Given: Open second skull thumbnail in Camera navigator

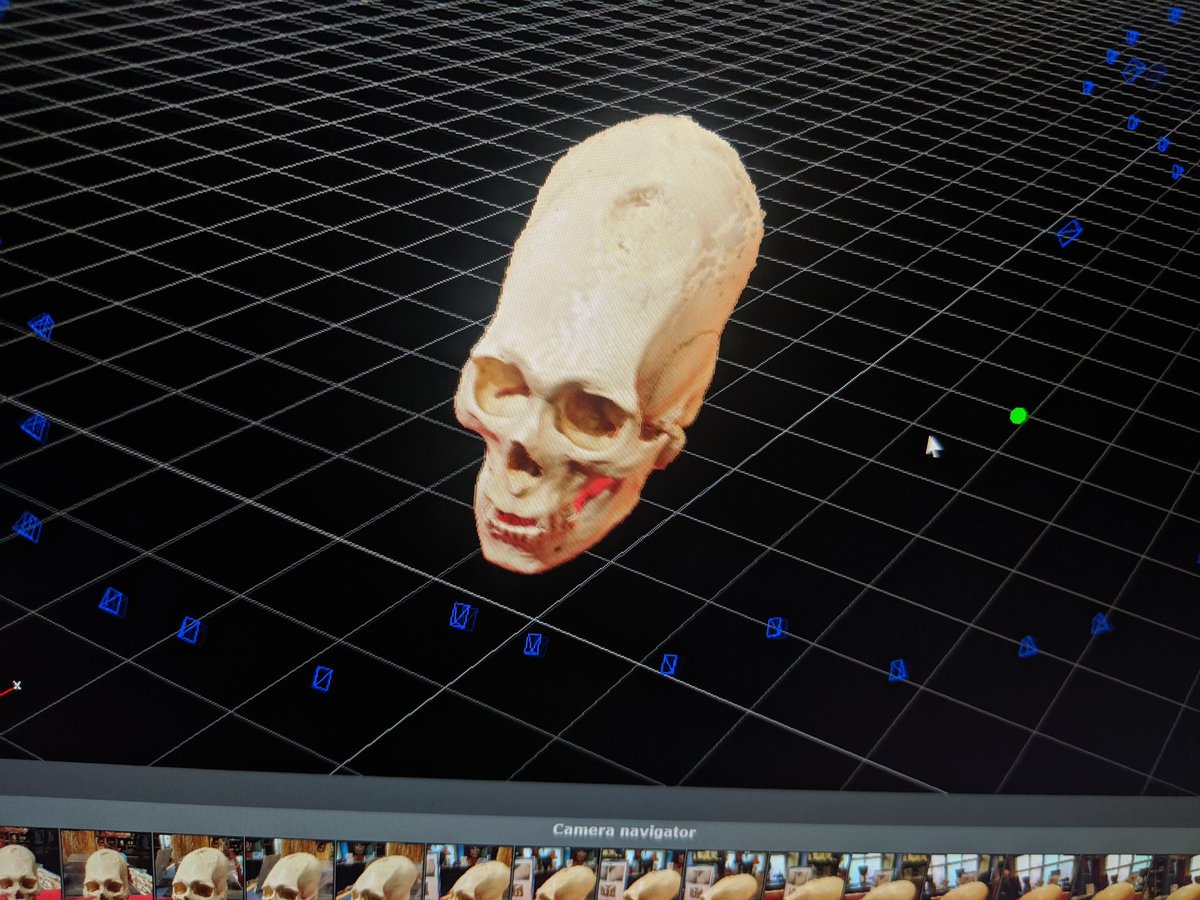Looking at the screenshot, I should pyautogui.click(x=107, y=866).
